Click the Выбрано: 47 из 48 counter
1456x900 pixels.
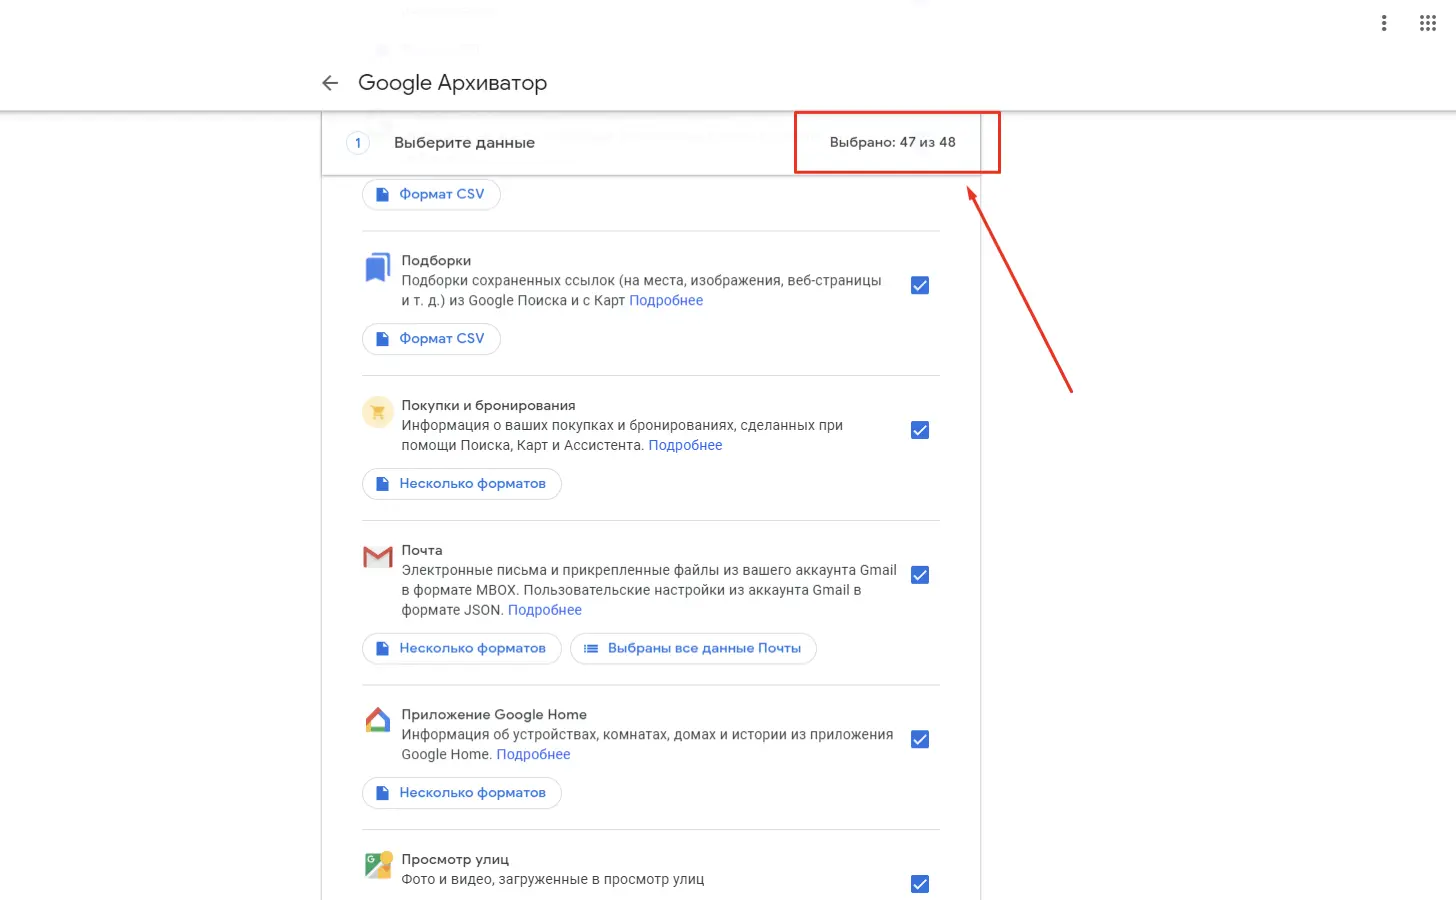893,142
